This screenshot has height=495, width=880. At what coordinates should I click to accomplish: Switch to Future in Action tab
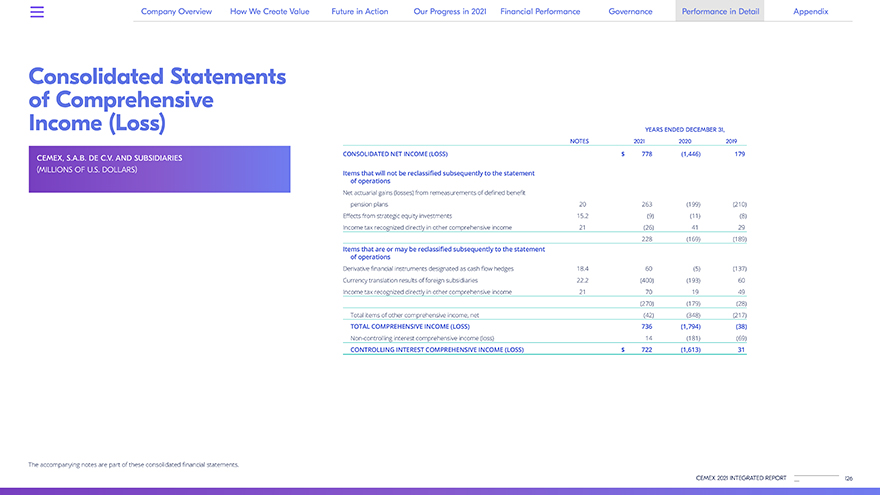coord(361,11)
